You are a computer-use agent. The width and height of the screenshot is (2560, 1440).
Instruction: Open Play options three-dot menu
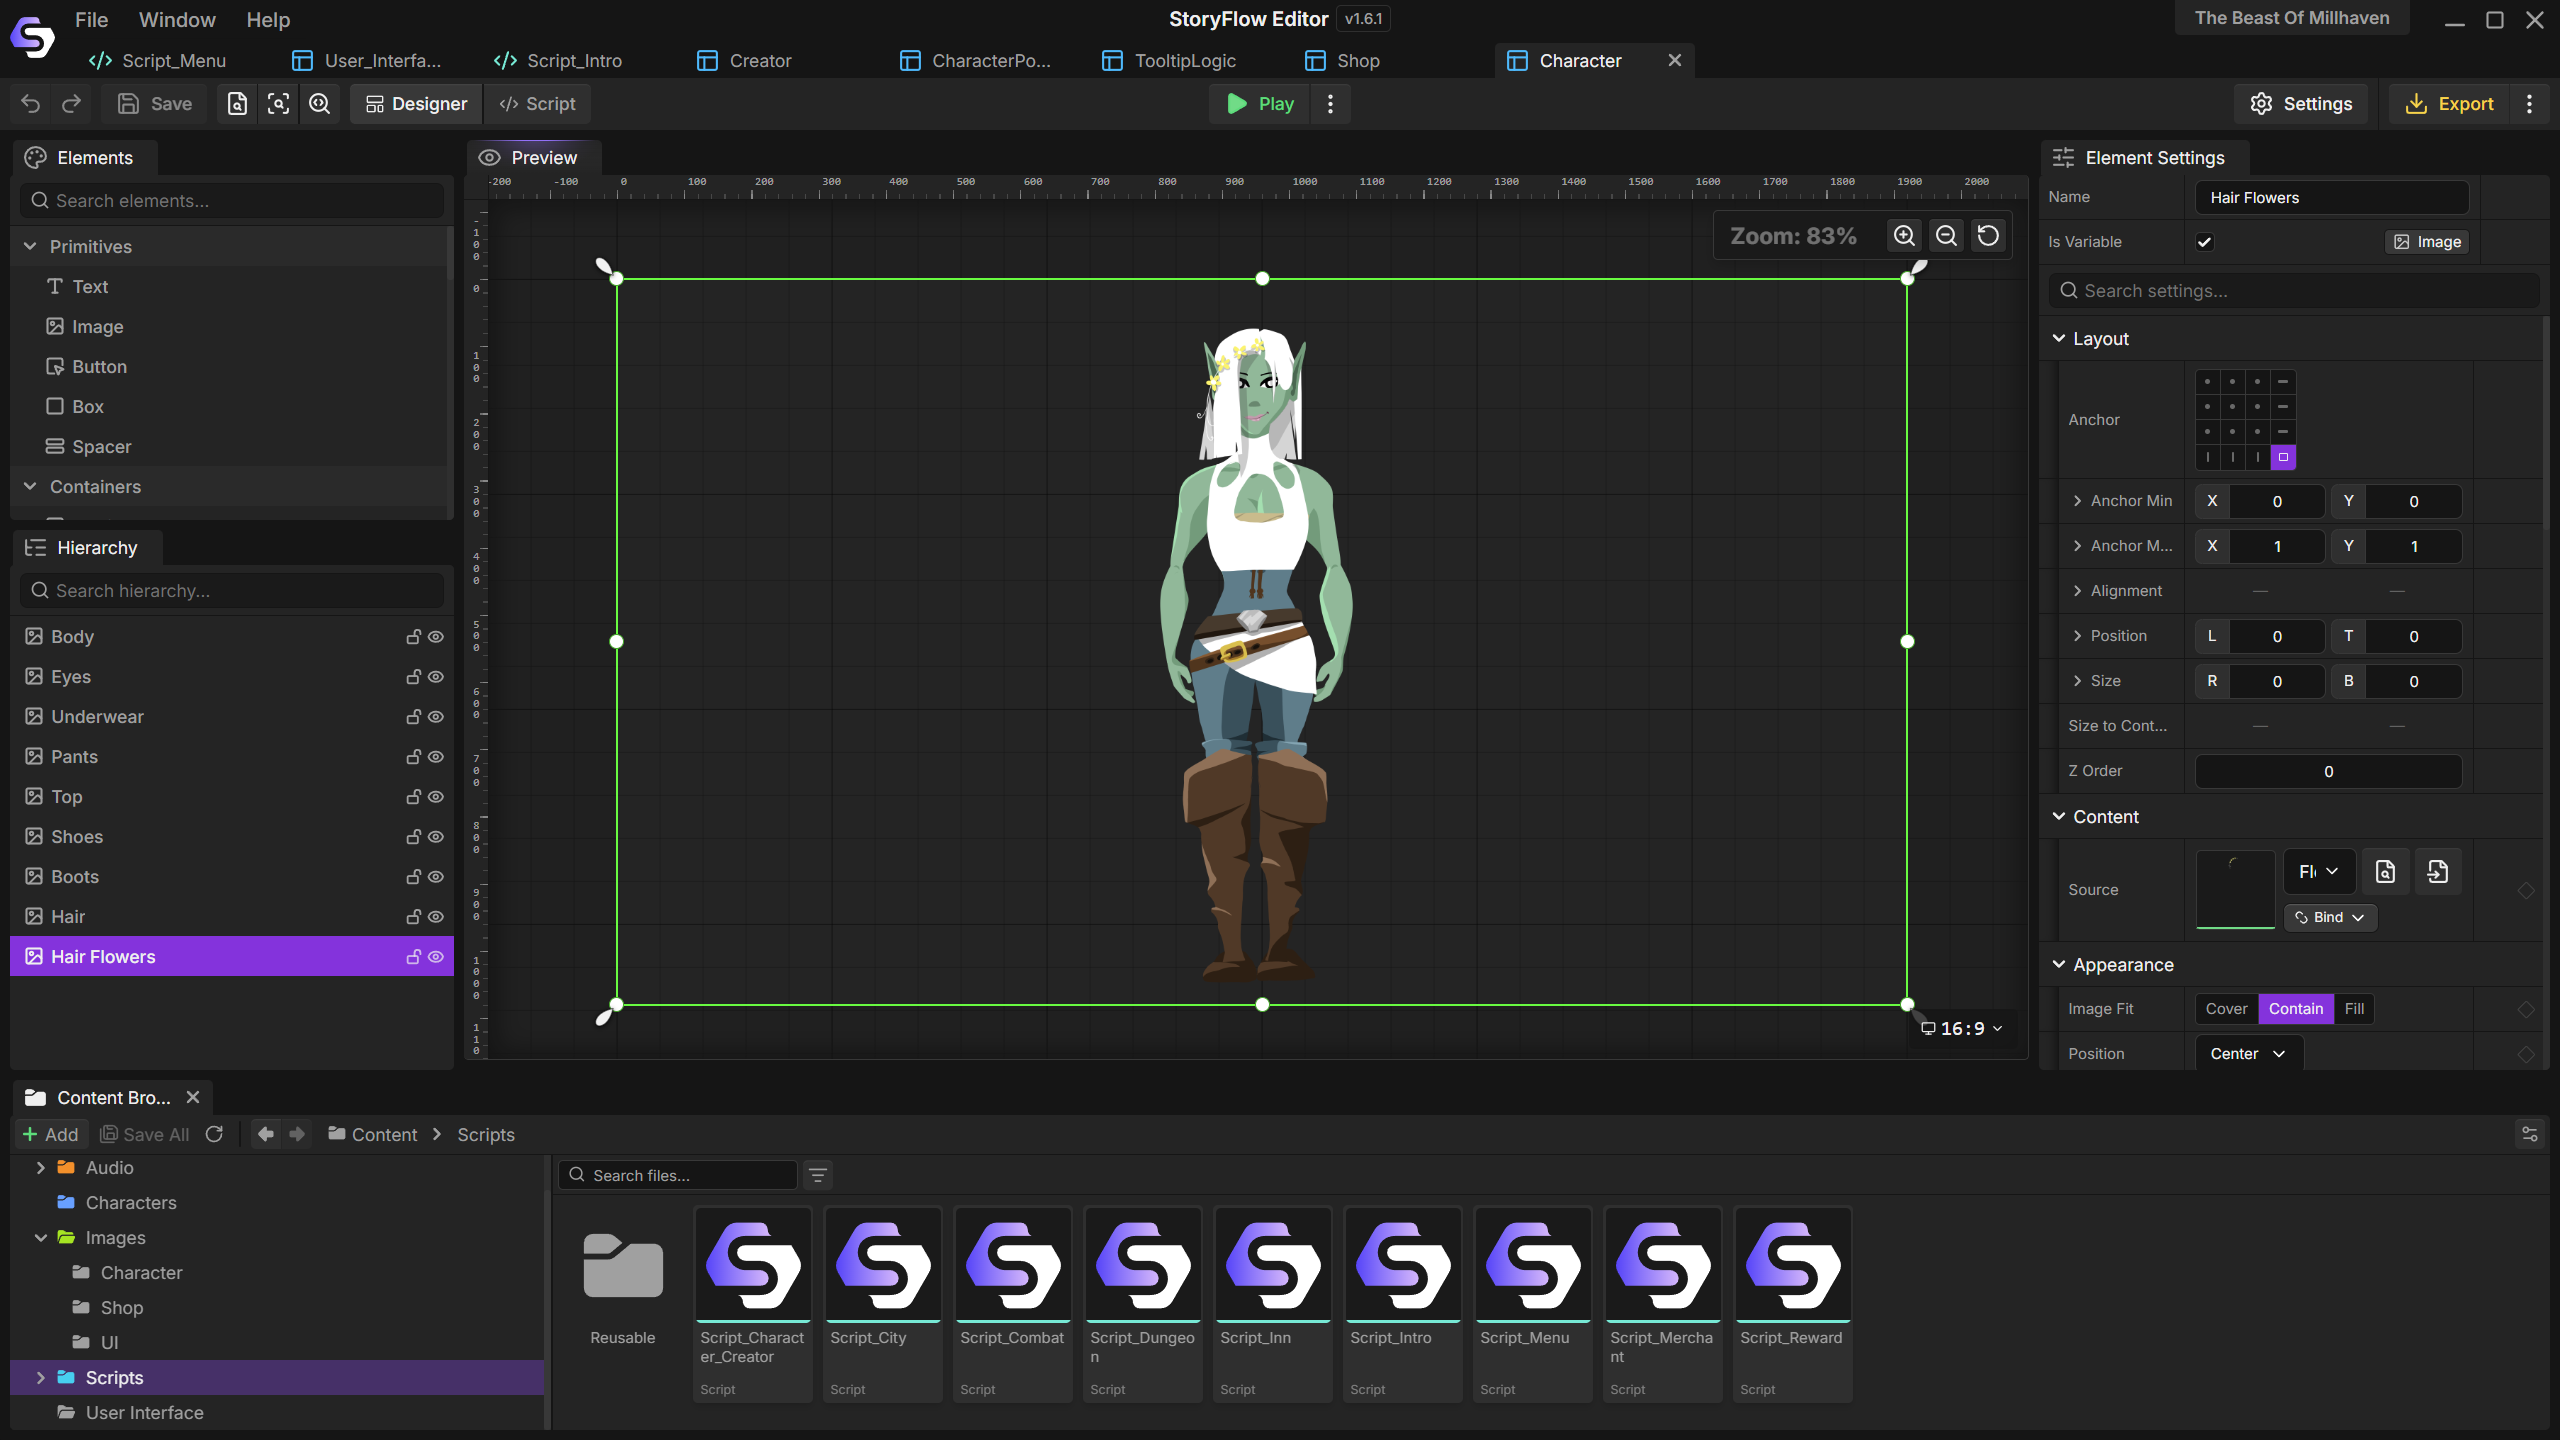click(x=1330, y=104)
